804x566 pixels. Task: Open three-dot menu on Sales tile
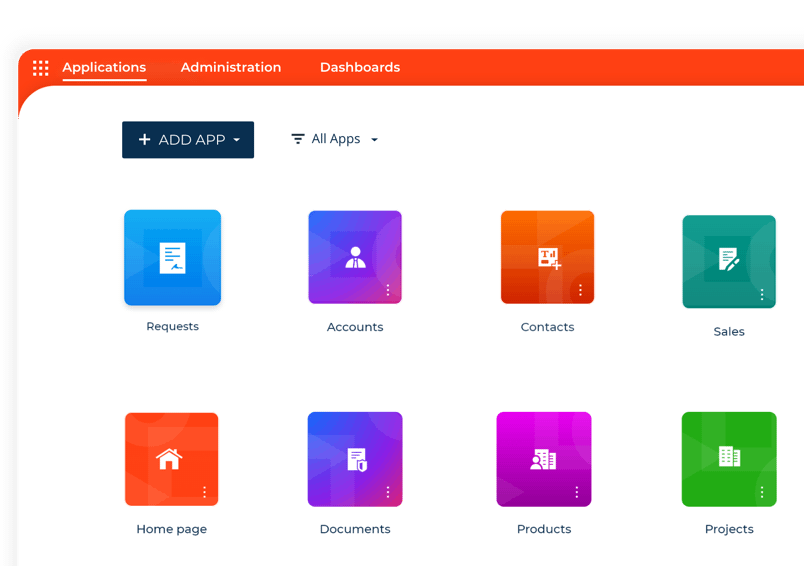point(762,295)
